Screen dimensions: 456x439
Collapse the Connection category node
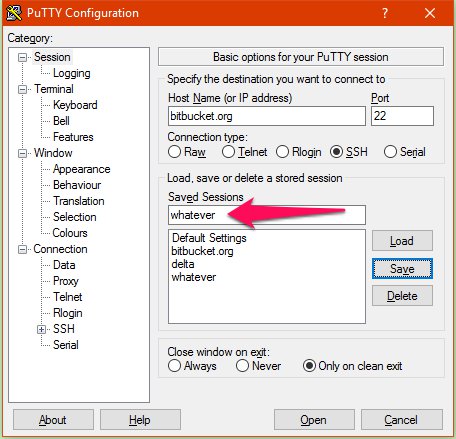[x=22, y=250]
